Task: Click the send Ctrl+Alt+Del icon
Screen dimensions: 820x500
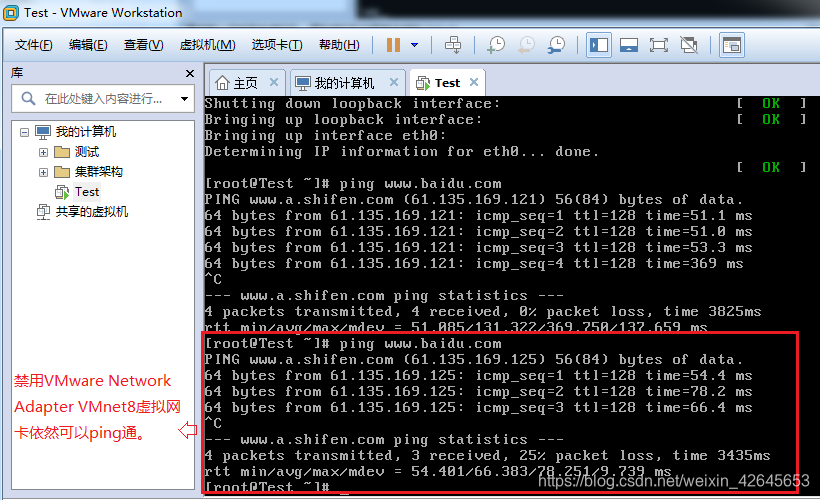Action: click(453, 45)
